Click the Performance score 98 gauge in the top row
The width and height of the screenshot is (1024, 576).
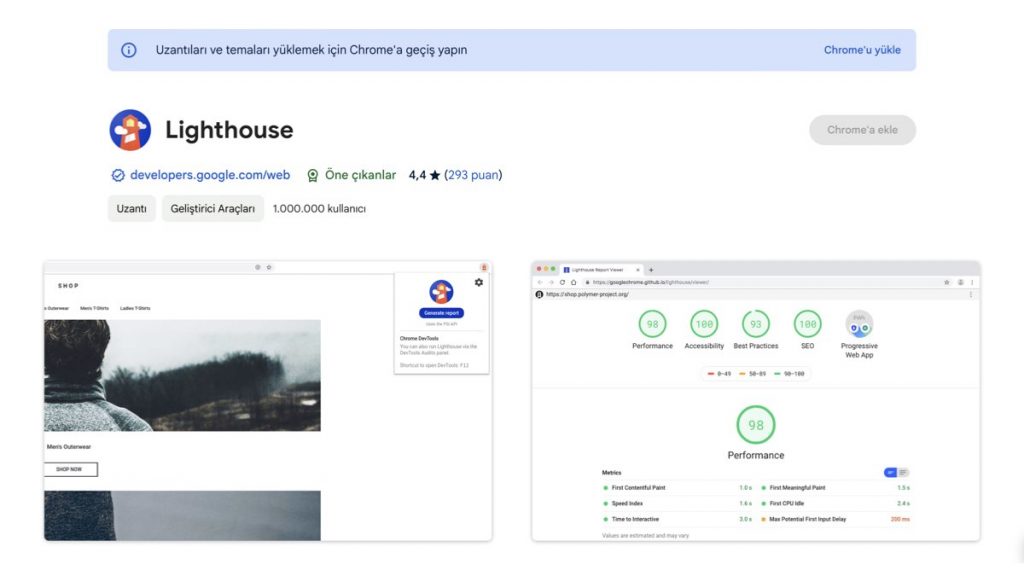coord(652,324)
